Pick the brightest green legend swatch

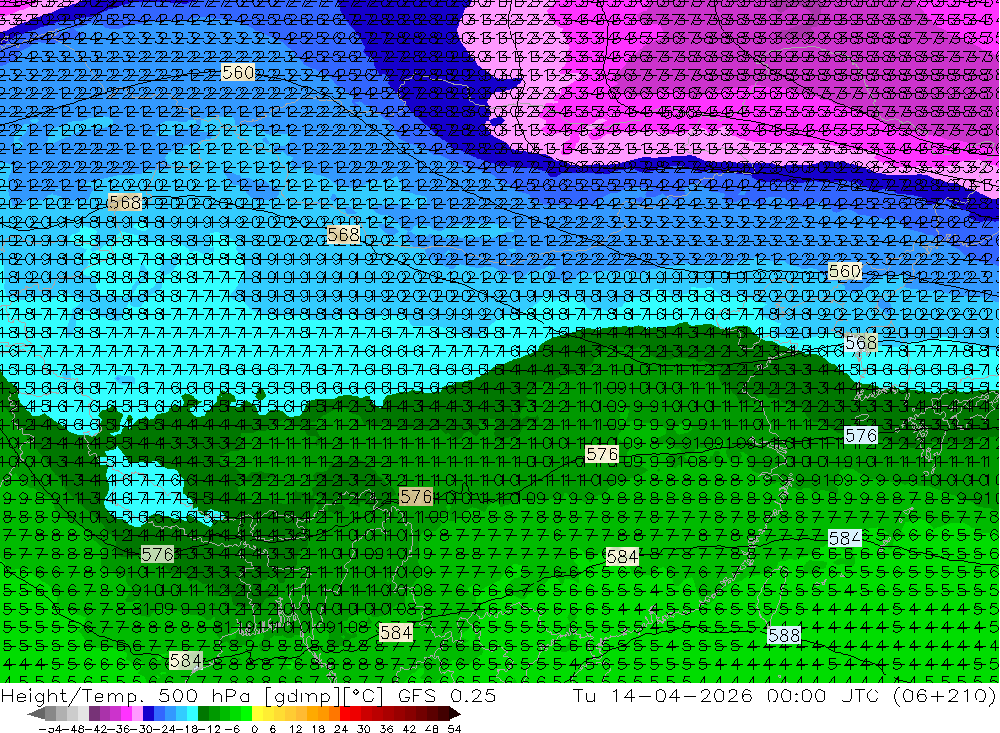[246, 714]
